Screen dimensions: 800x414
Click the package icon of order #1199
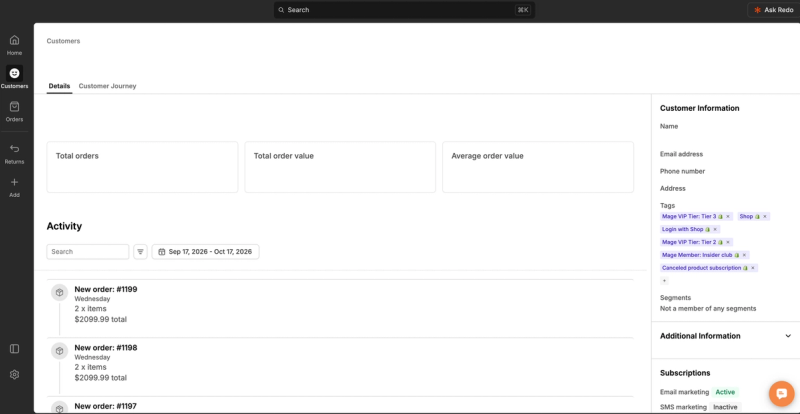[x=59, y=293]
